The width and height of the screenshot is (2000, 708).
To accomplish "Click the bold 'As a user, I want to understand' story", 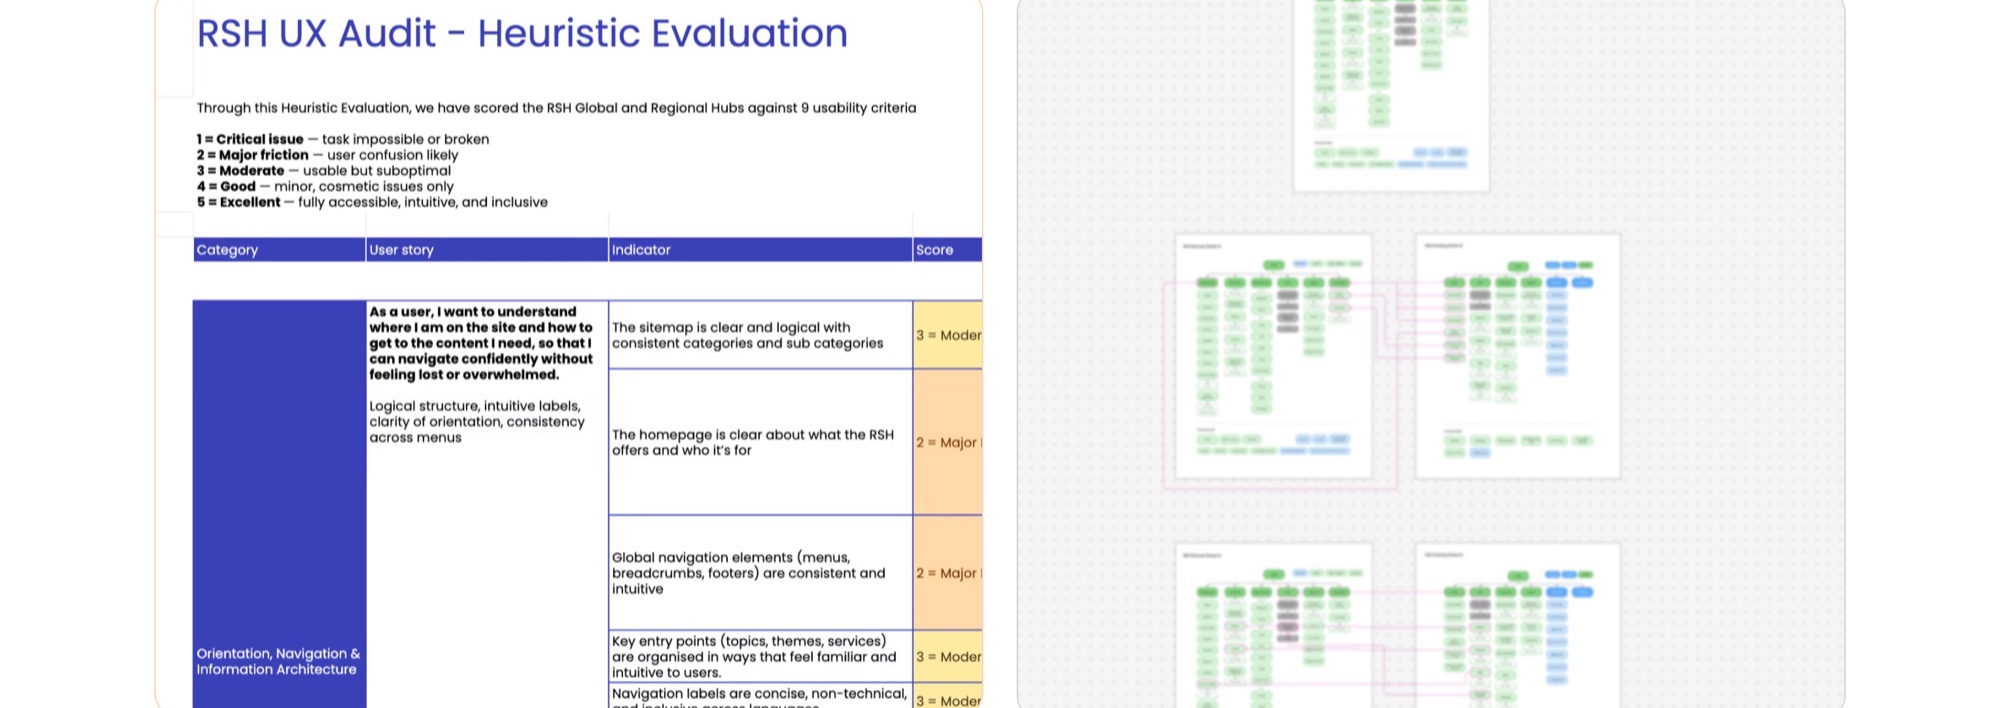I will coord(481,343).
